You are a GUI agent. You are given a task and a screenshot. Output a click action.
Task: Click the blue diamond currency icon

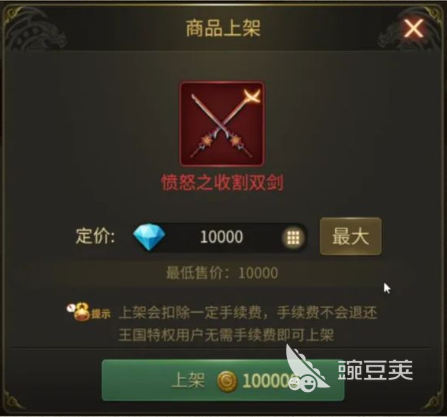149,237
